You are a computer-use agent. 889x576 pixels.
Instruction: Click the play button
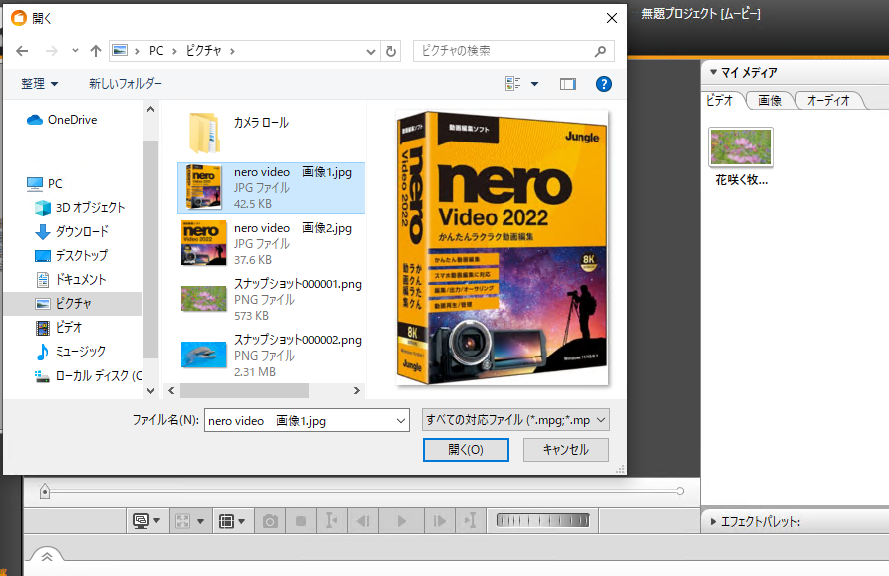coord(401,521)
